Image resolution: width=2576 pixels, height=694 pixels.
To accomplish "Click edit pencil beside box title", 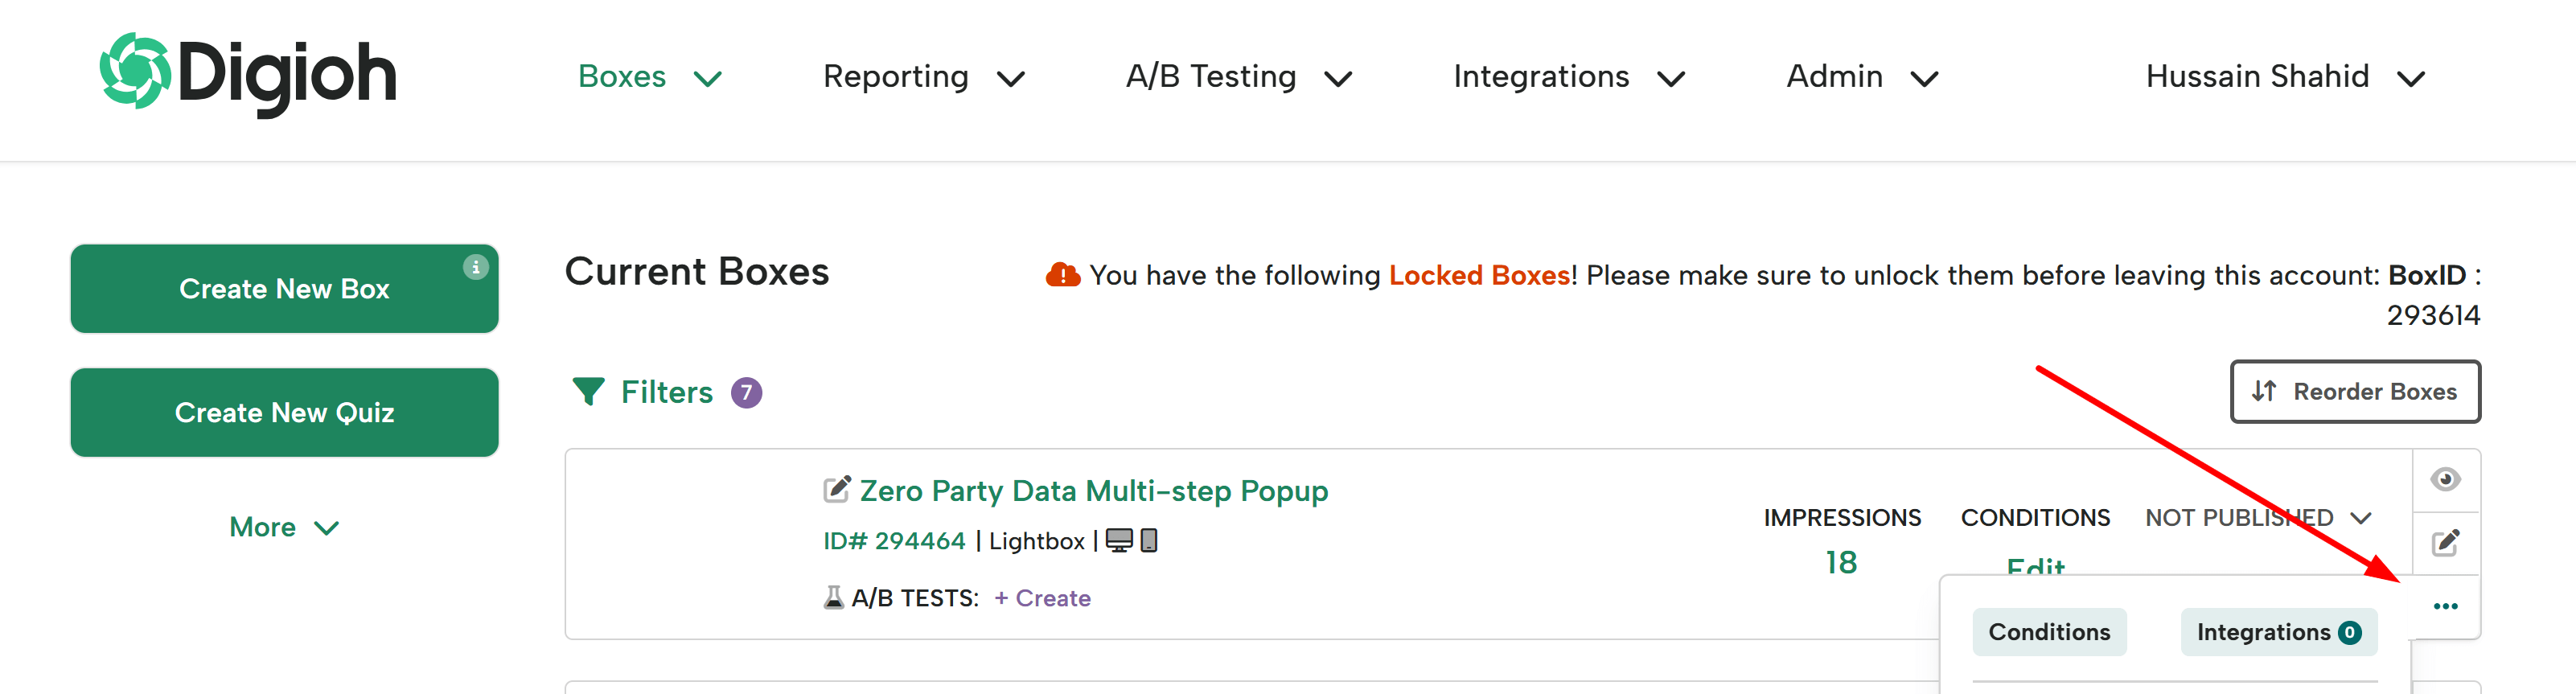I will [x=837, y=489].
